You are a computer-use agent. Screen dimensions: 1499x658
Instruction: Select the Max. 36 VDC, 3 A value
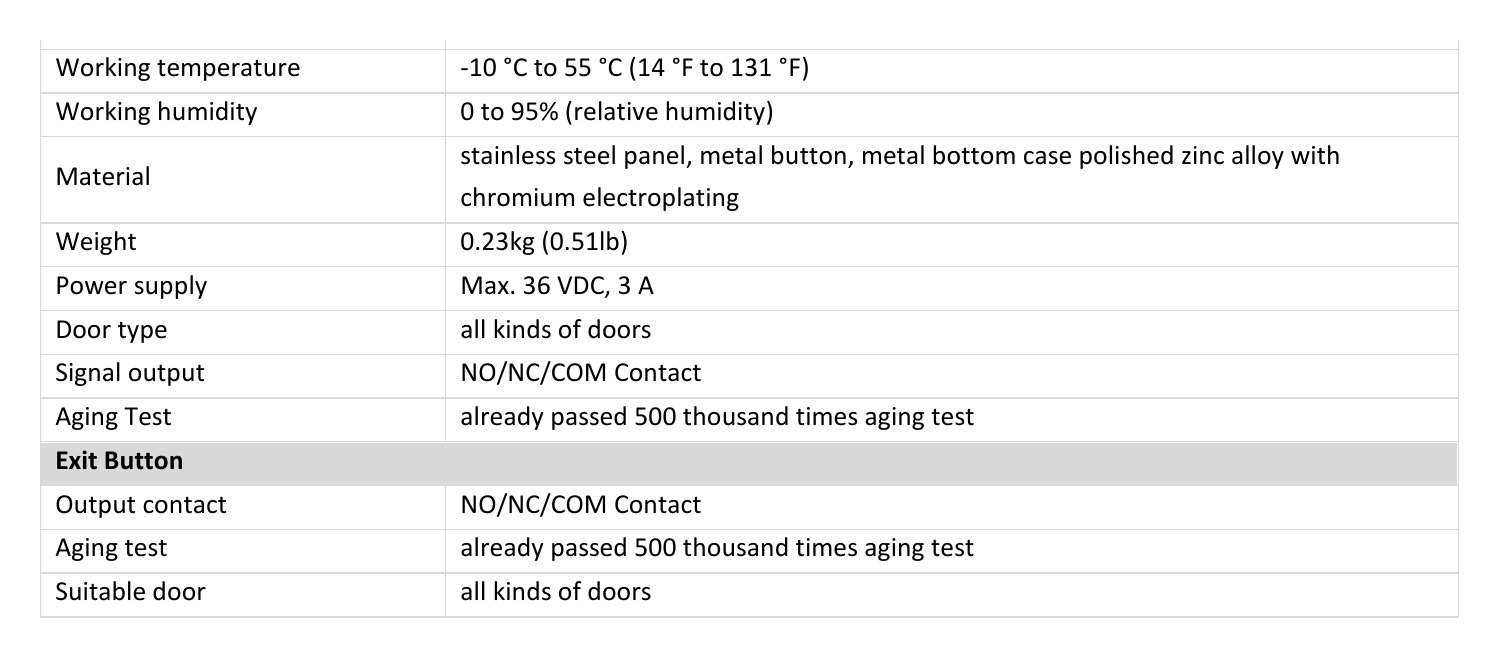557,286
